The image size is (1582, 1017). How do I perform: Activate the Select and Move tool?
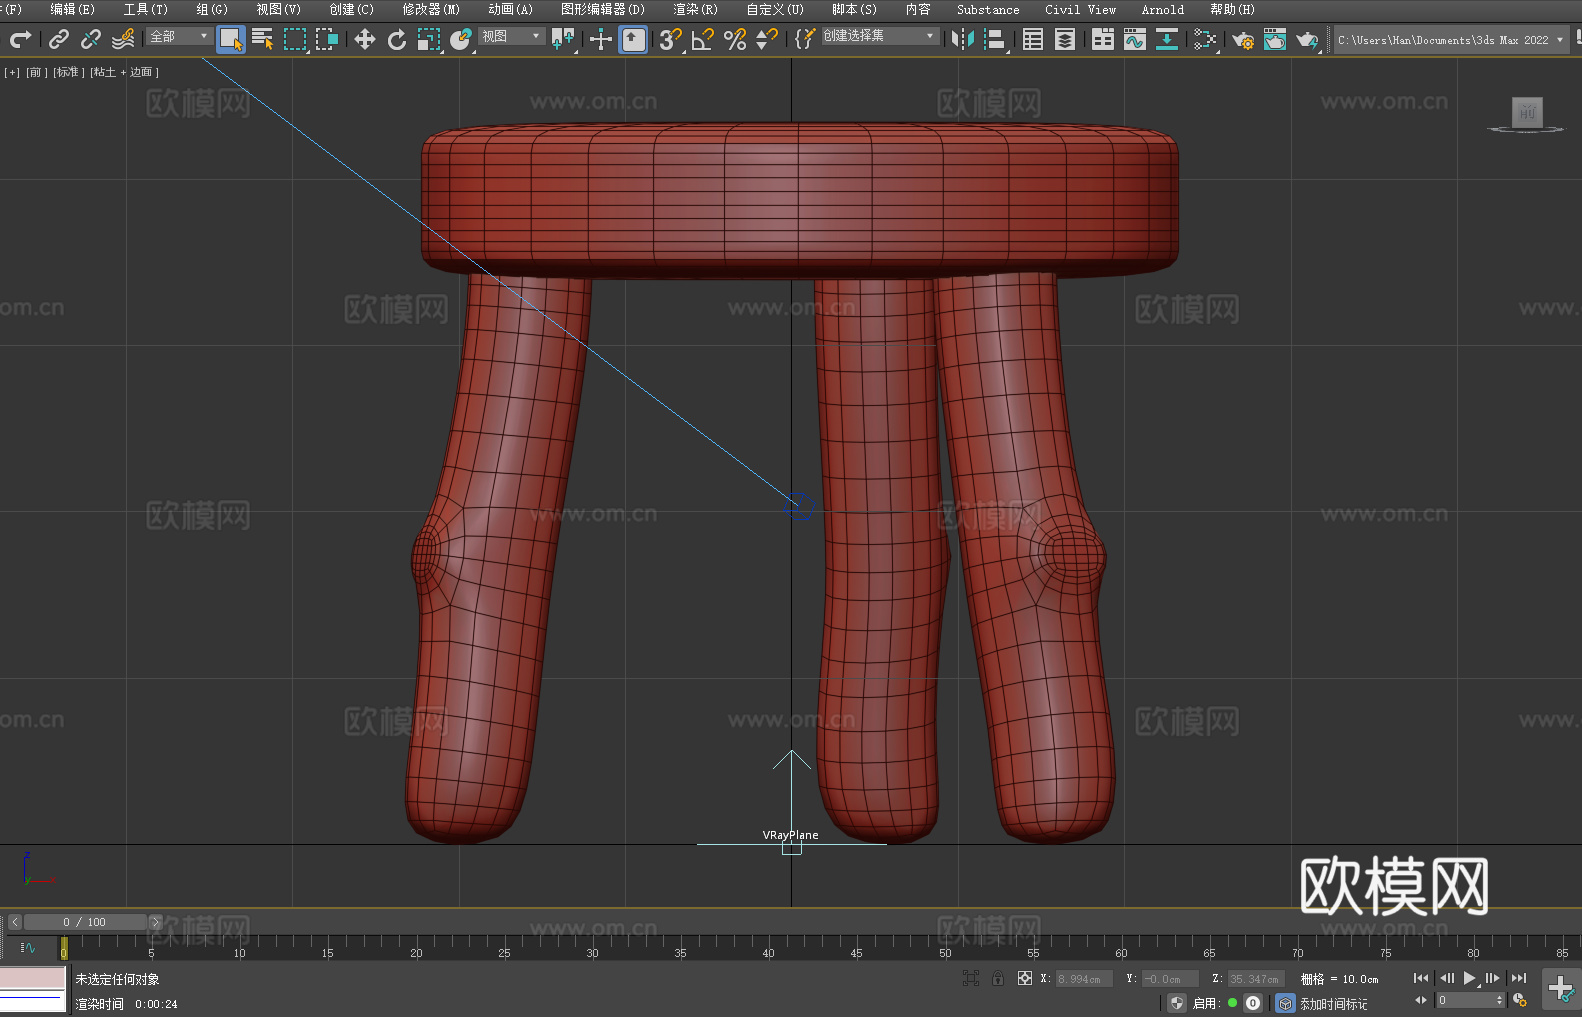[x=365, y=39]
